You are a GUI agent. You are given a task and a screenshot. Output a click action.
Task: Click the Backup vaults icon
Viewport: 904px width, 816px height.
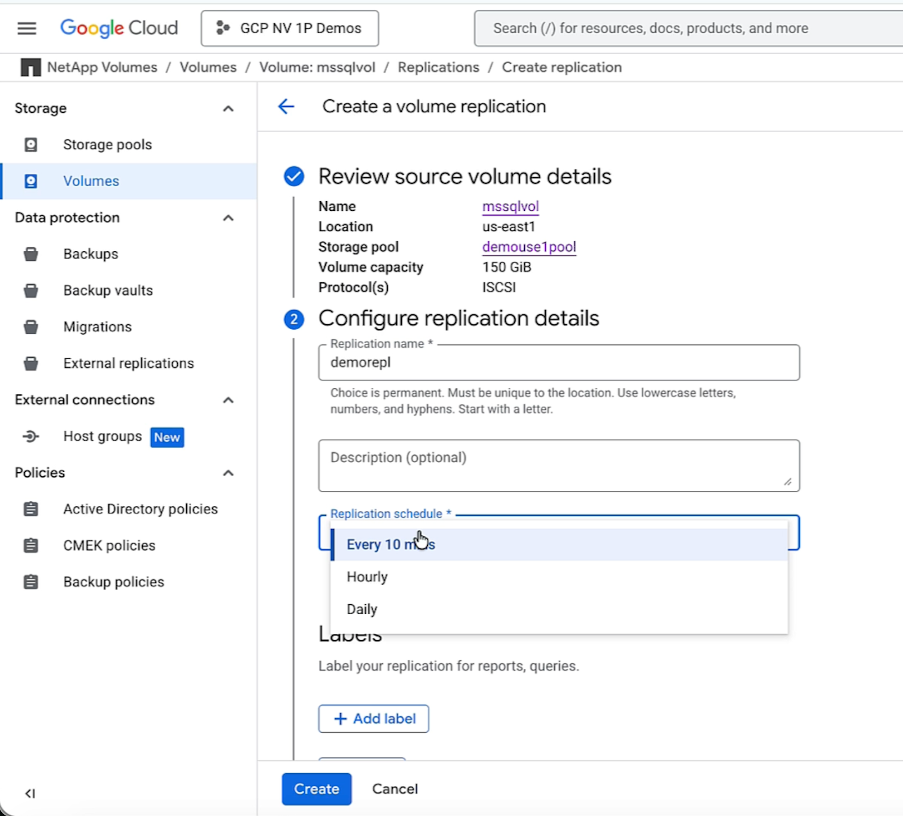pyautogui.click(x=31, y=290)
